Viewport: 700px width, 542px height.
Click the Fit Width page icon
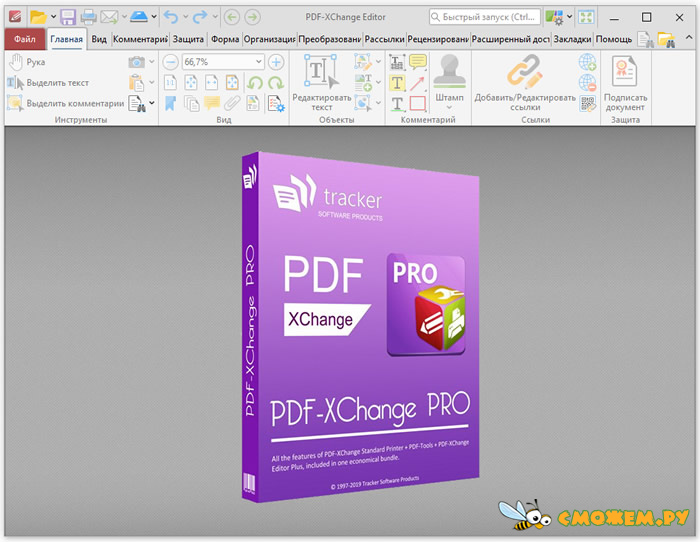(x=212, y=83)
